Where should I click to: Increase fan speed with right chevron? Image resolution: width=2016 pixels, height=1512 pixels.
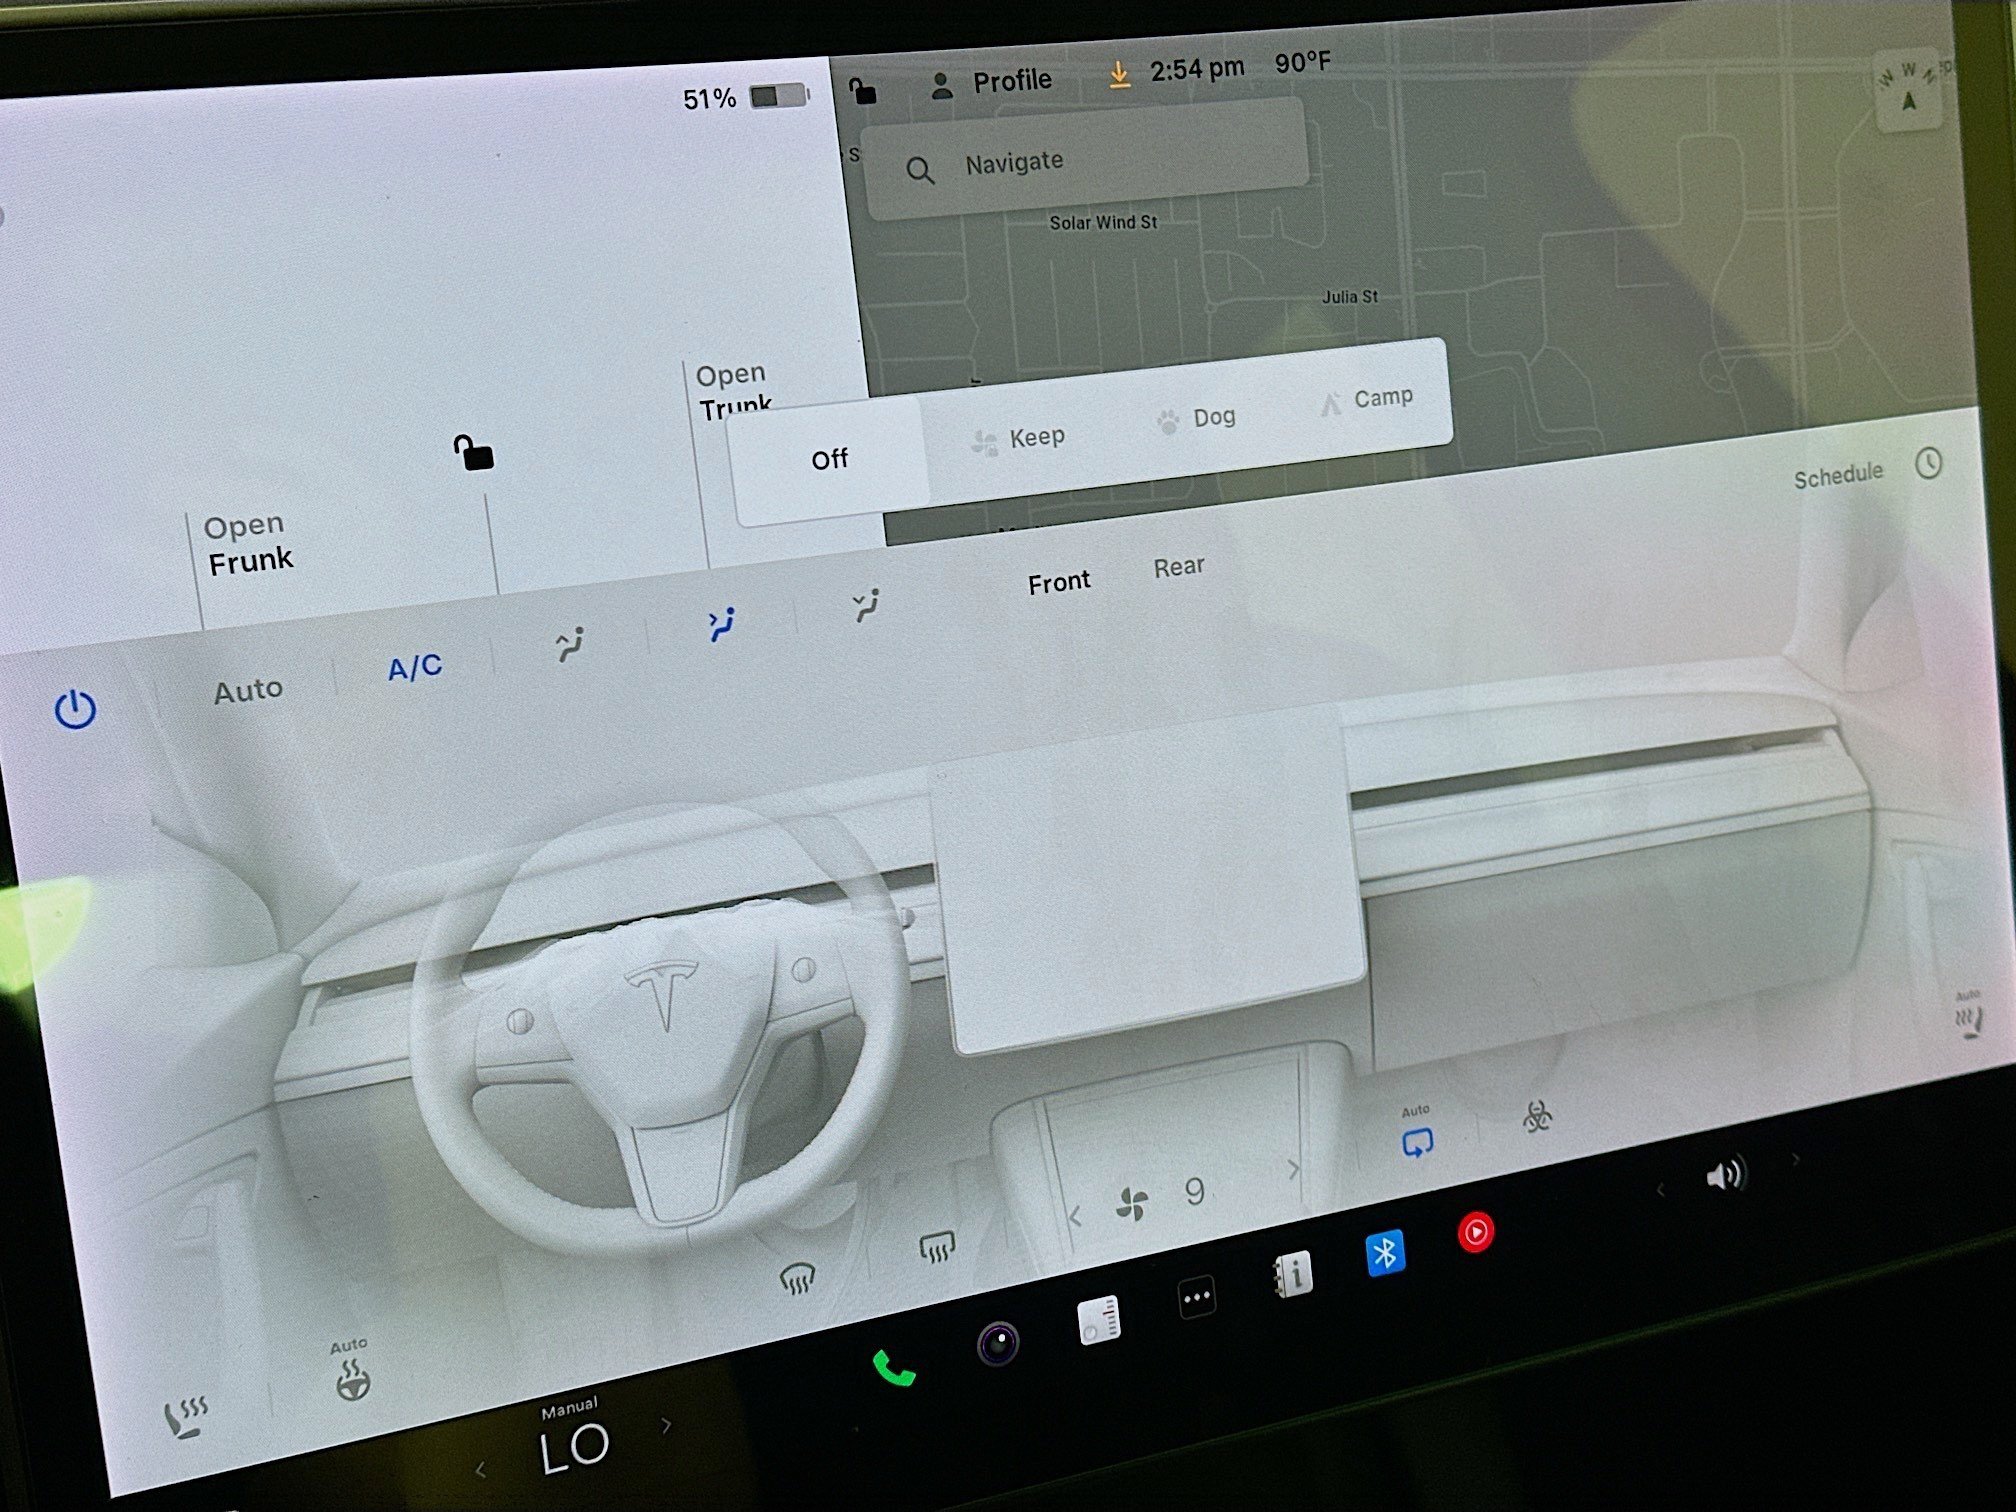(x=1293, y=1169)
